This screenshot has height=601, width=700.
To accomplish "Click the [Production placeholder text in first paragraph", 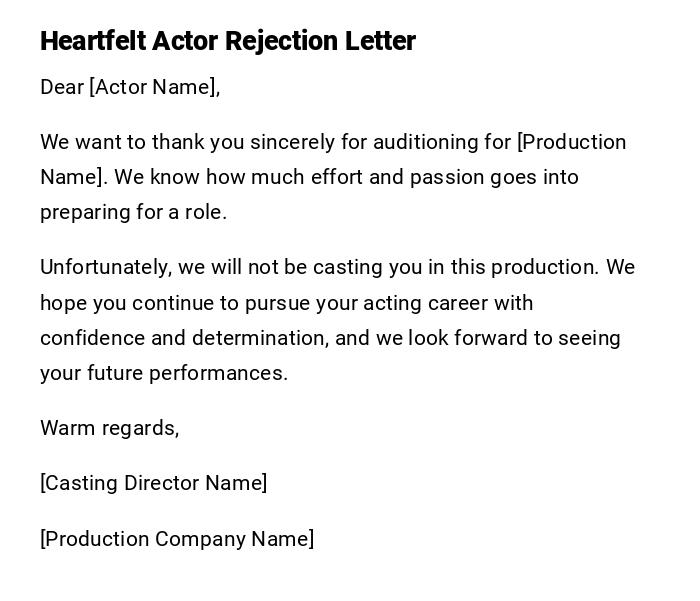I will point(571,142).
